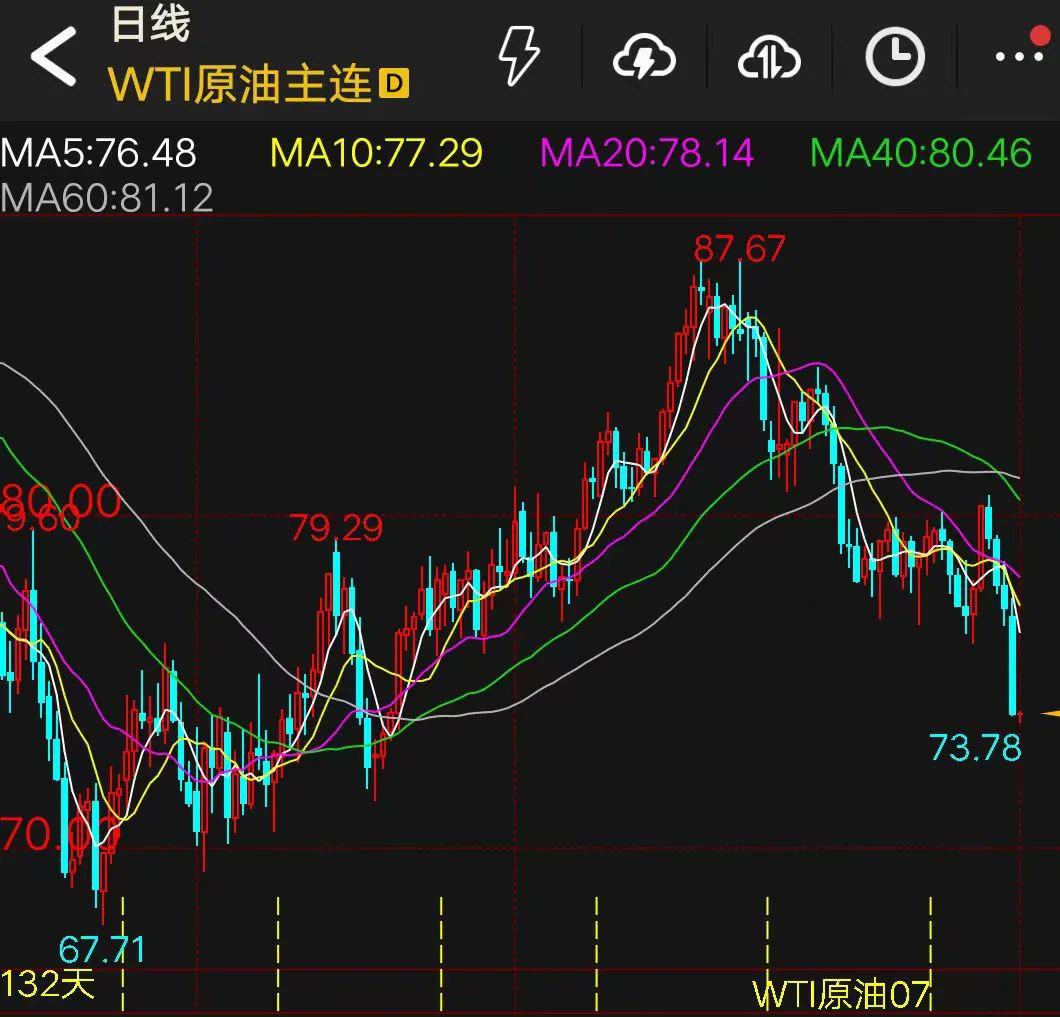Tap the WTI原油07 contract label

(842, 995)
